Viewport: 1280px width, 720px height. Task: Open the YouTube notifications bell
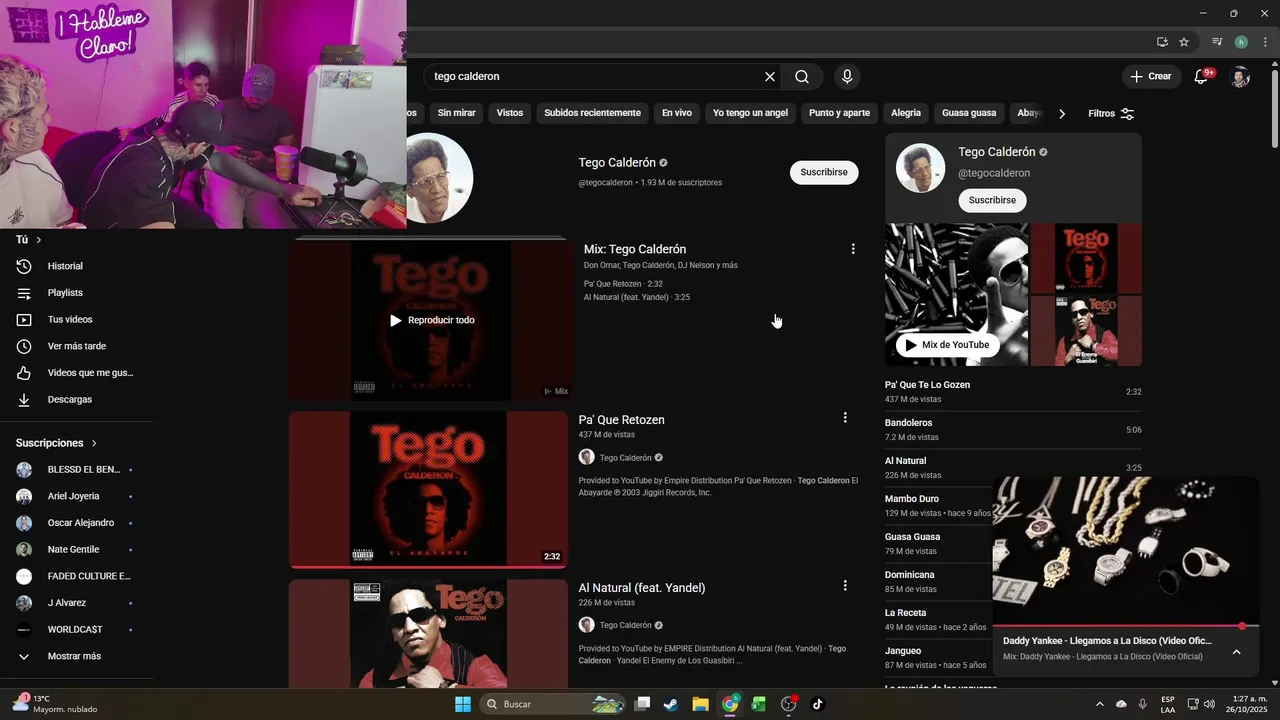[1202, 77]
